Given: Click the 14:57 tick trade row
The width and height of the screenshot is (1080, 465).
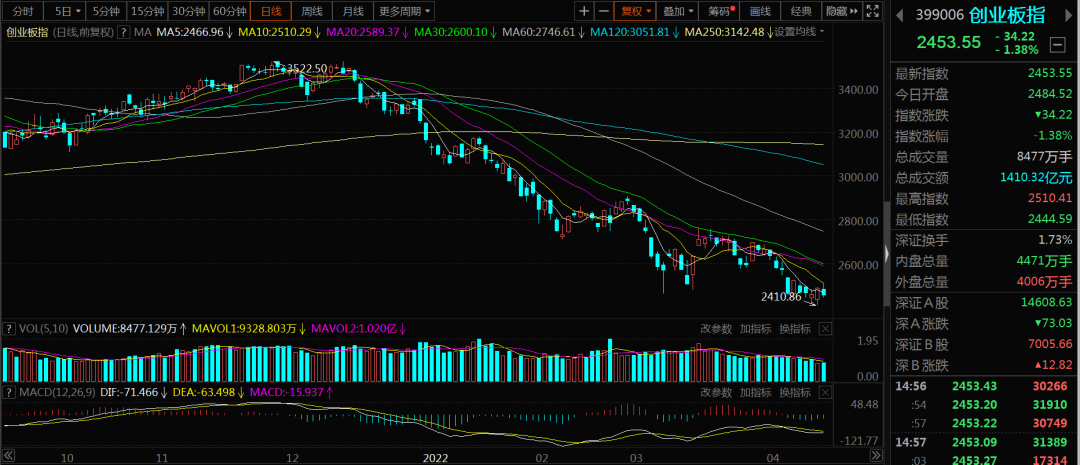Looking at the screenshot, I should 984,441.
